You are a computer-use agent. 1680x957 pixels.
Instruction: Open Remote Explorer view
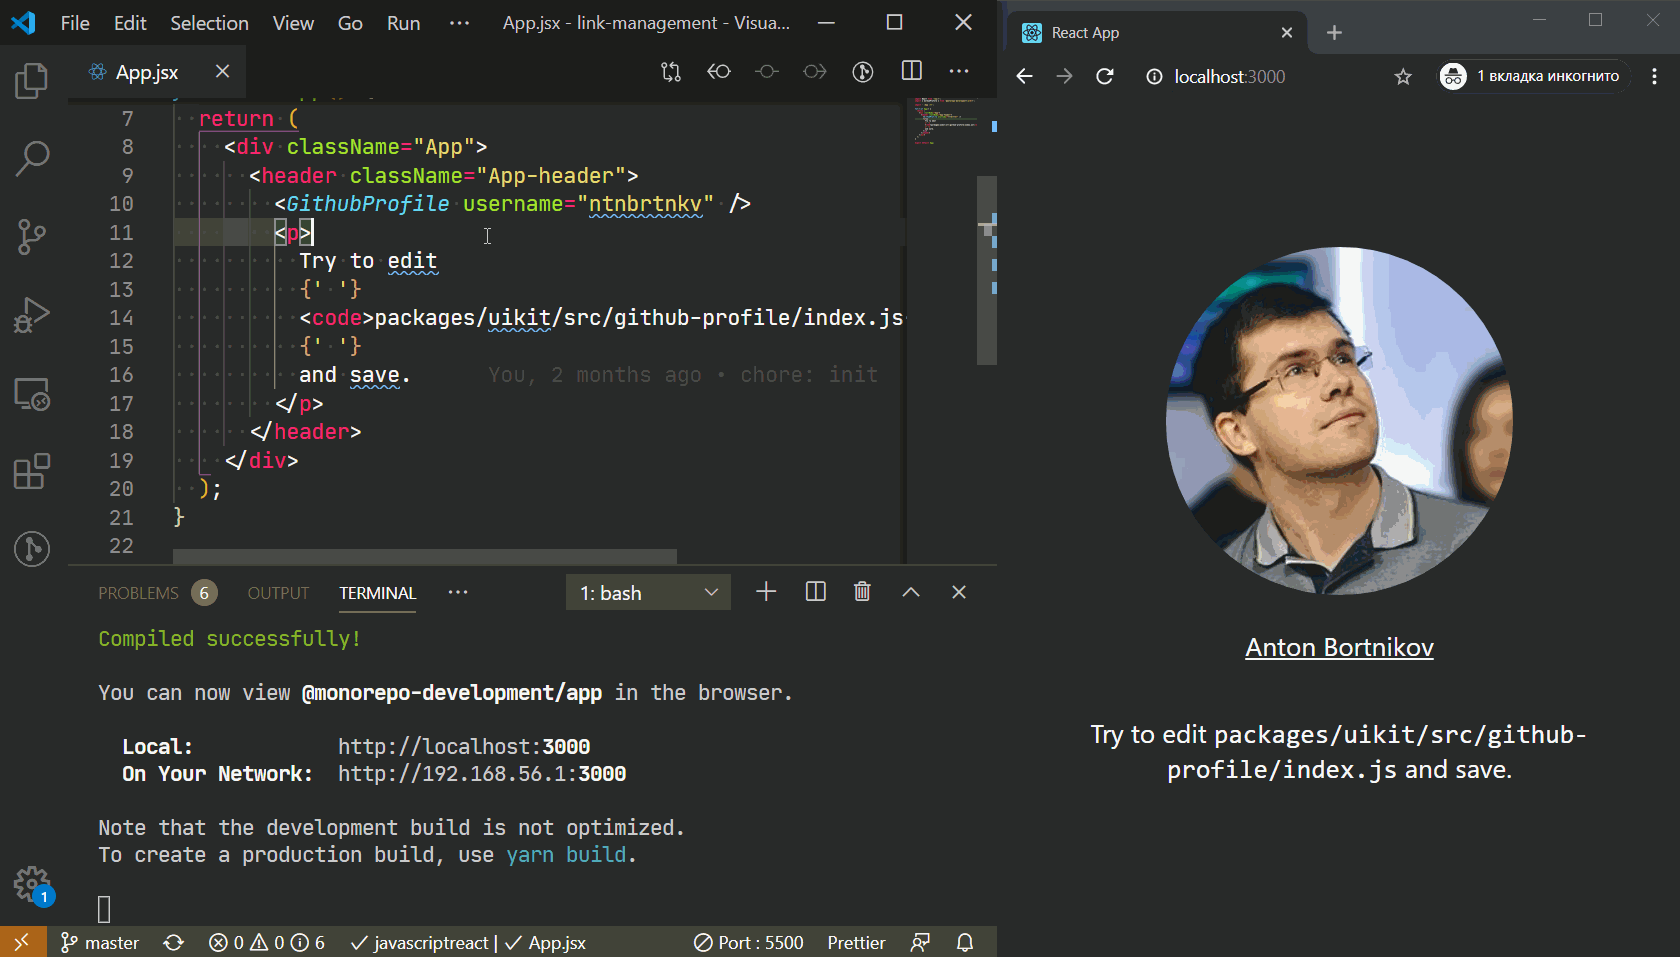(32, 394)
